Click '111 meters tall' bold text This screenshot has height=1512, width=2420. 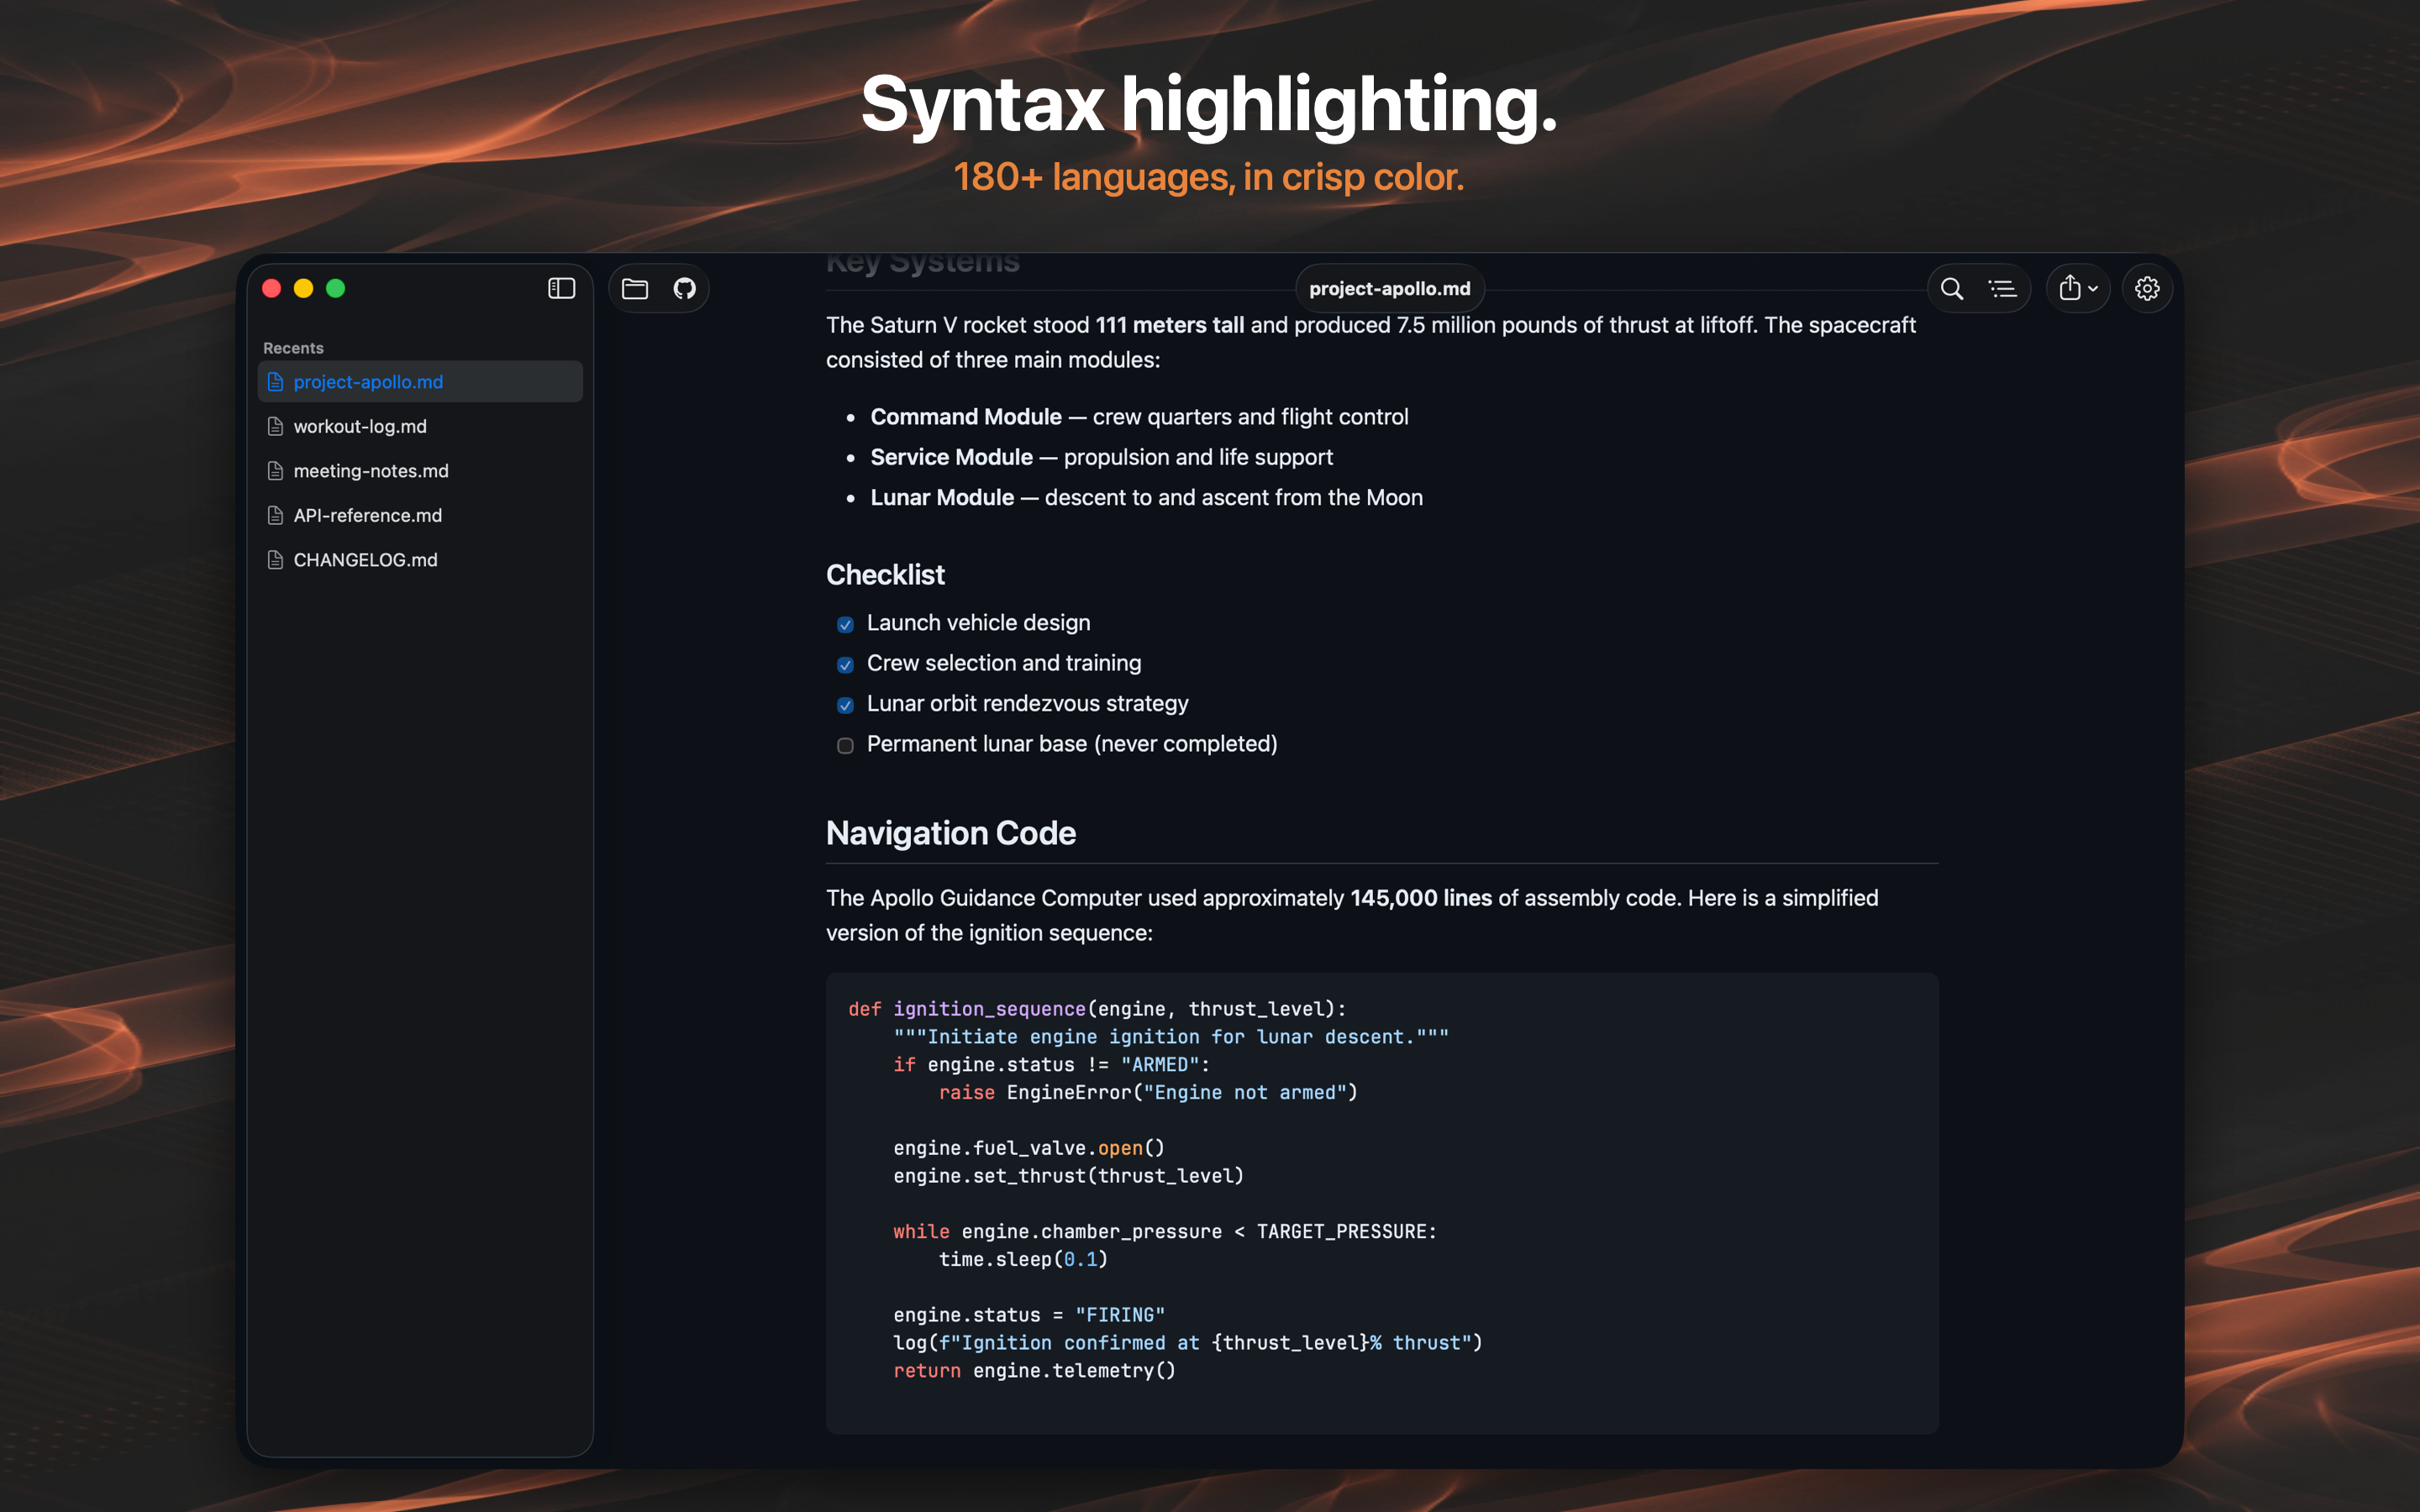click(x=1170, y=325)
